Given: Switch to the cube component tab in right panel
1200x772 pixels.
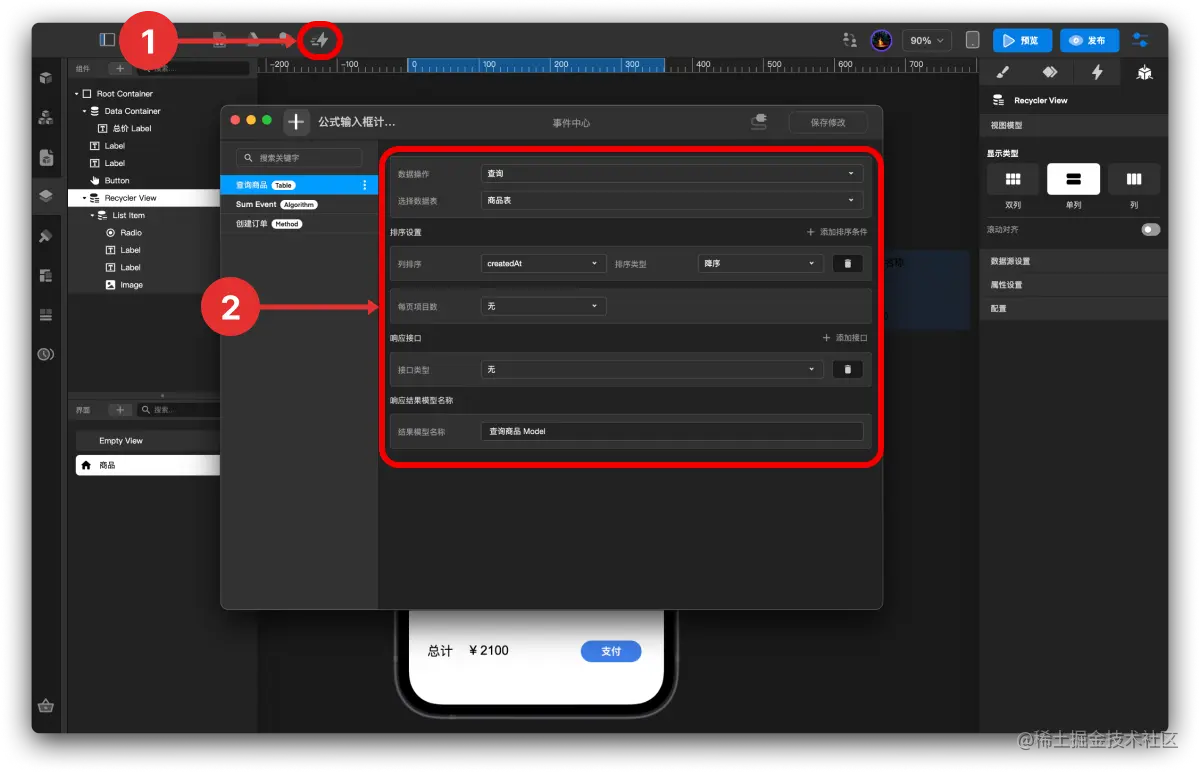Looking at the screenshot, I should [1144, 72].
